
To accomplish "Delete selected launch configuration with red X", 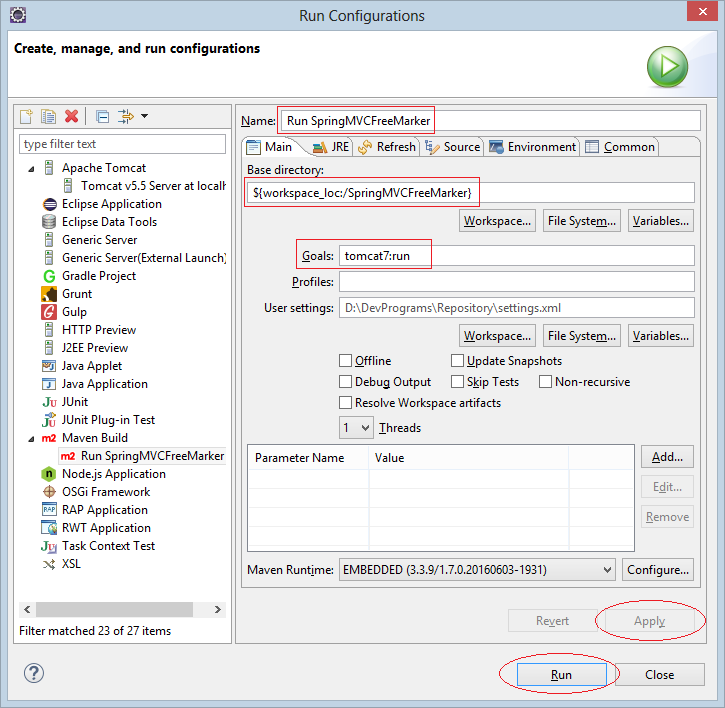I will pos(72,117).
